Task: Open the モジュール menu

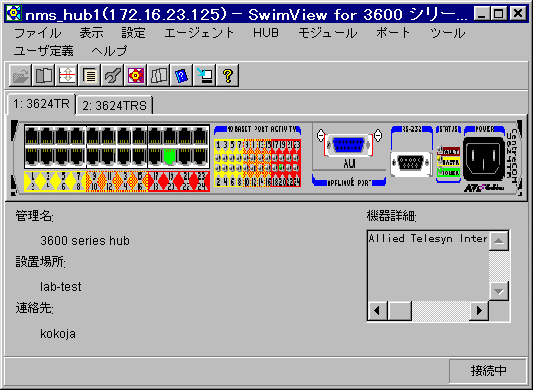Action: point(328,33)
